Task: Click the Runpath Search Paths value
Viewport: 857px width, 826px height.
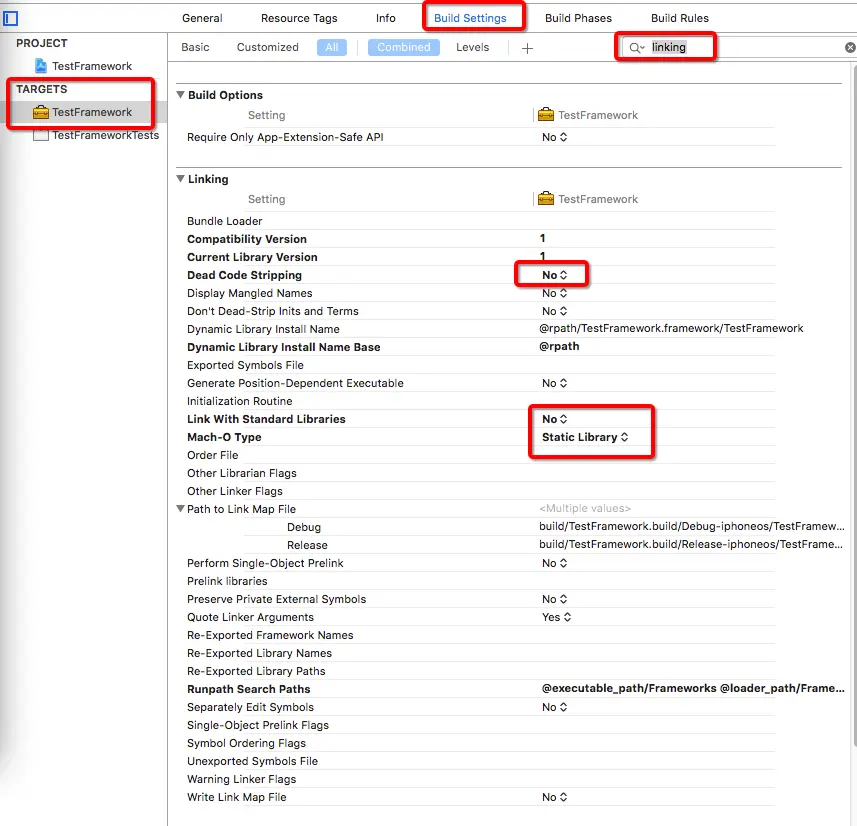Action: tap(692, 688)
